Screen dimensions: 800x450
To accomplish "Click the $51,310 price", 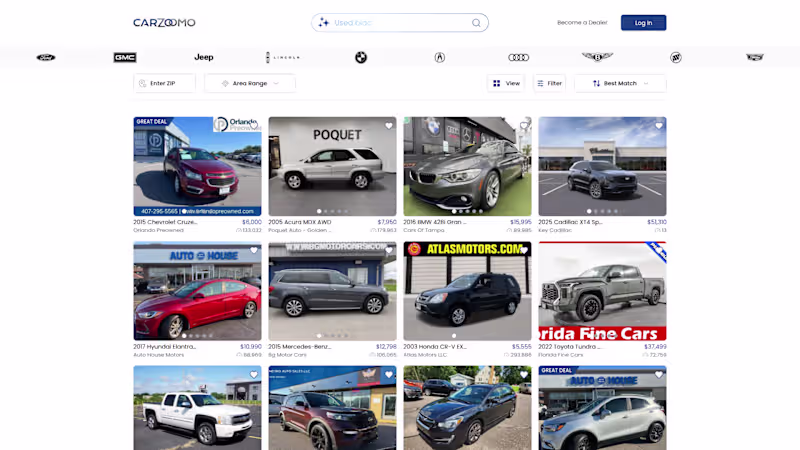I will pyautogui.click(x=657, y=222).
